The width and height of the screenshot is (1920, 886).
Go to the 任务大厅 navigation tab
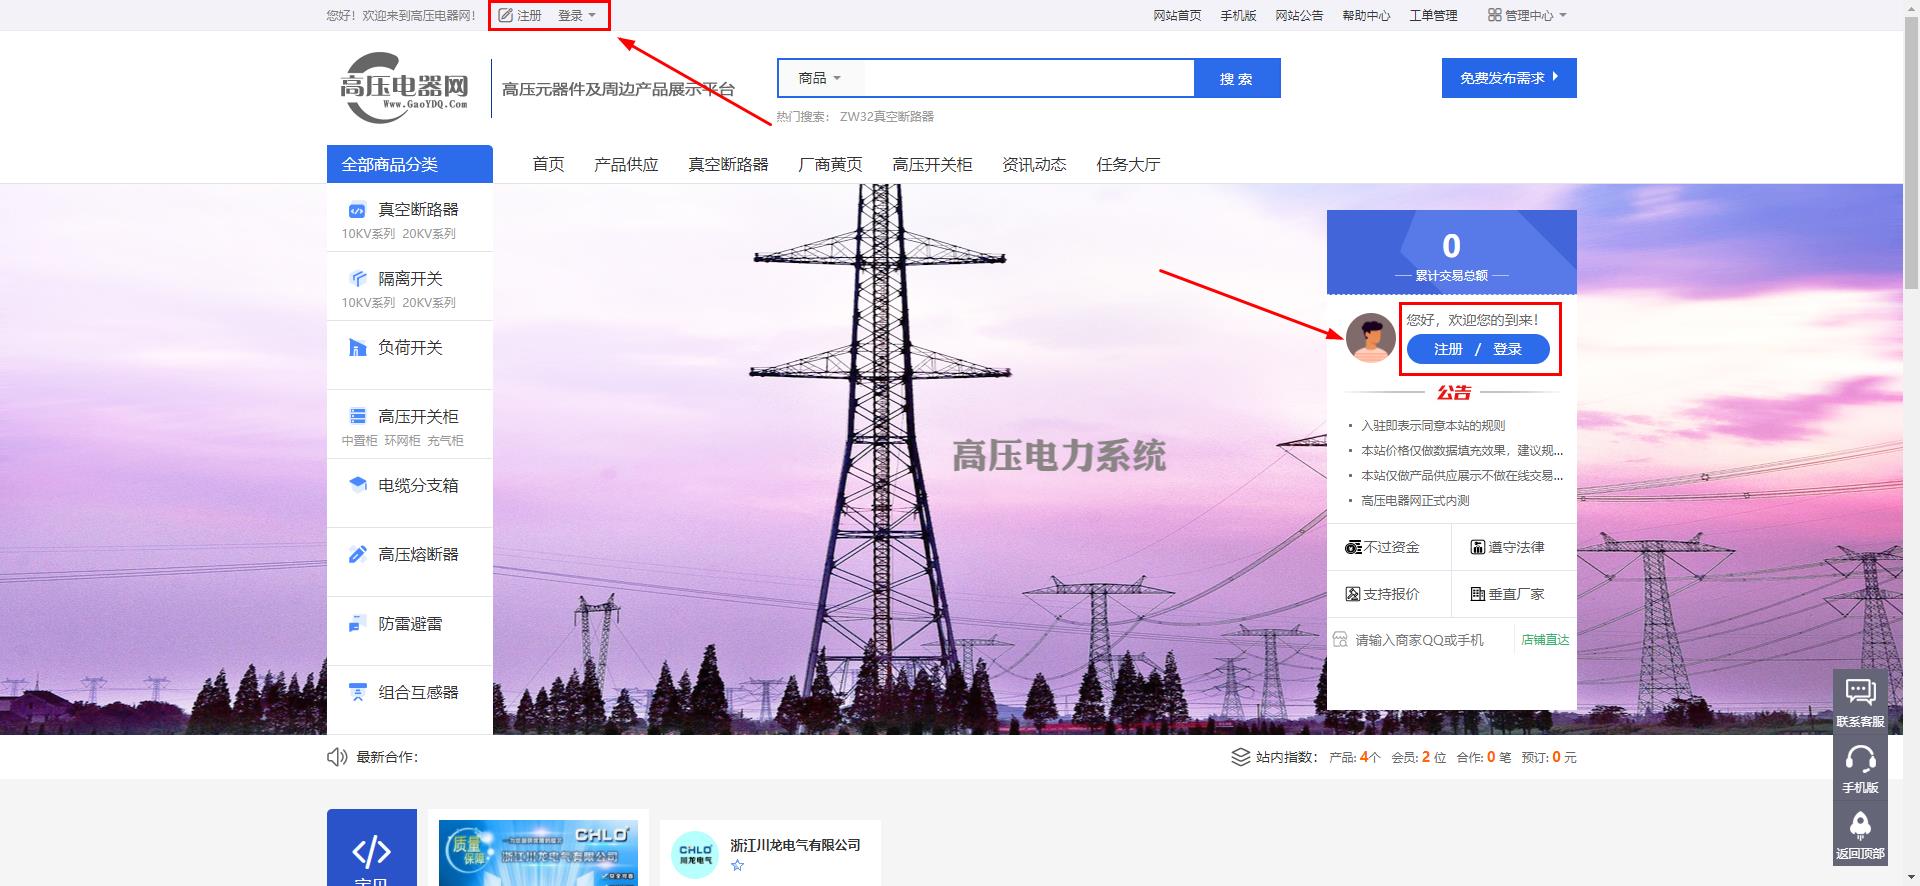(x=1127, y=165)
